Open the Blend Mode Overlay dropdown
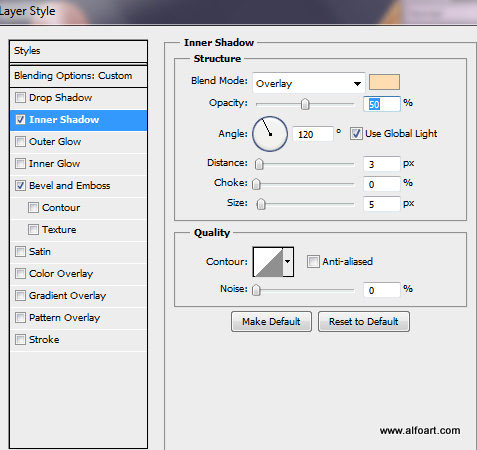Image resolution: width=477 pixels, height=450 pixels. (x=309, y=83)
